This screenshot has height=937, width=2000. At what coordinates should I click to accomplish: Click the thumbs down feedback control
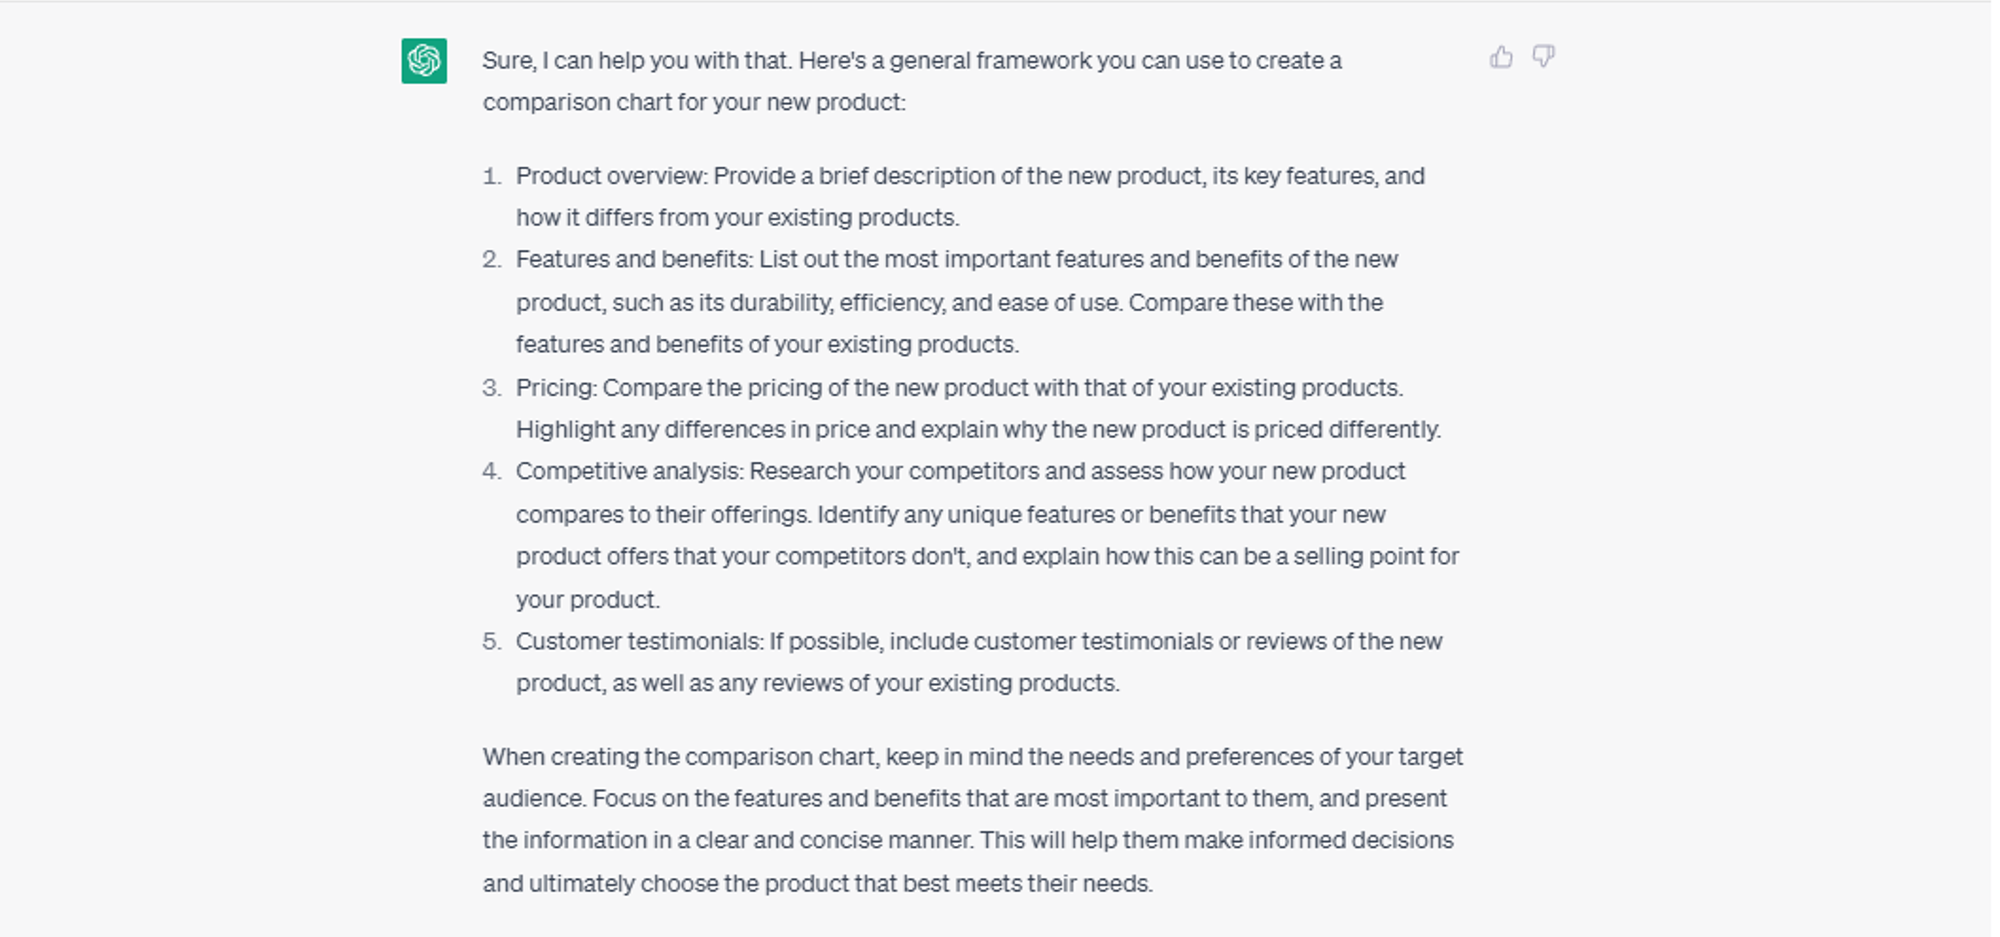pos(1545,58)
